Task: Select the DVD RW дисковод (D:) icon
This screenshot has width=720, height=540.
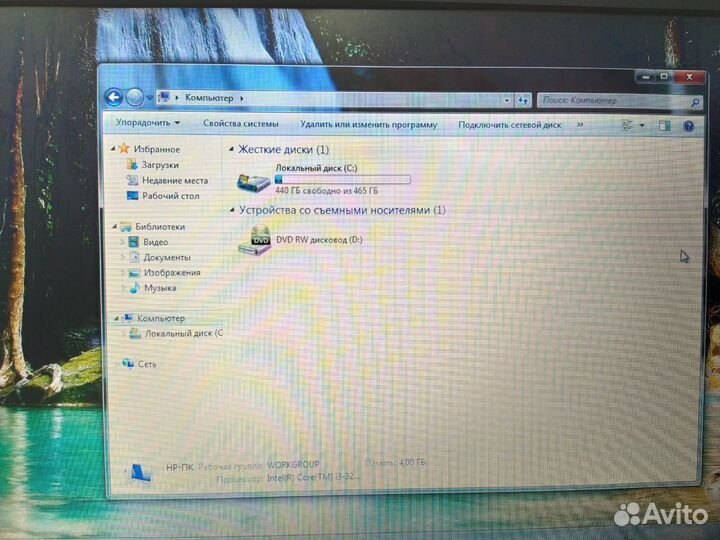Action: (x=255, y=241)
